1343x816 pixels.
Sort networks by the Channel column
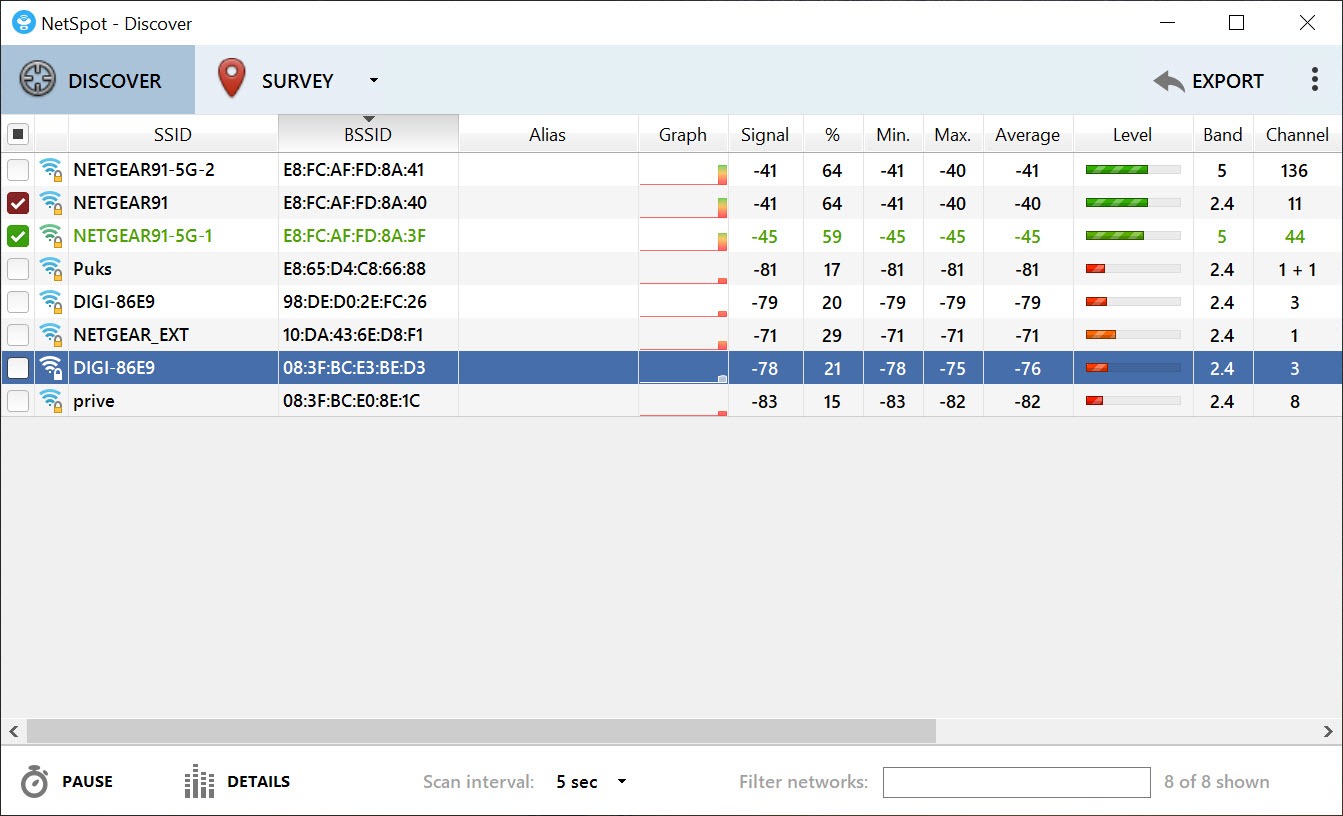[1297, 135]
